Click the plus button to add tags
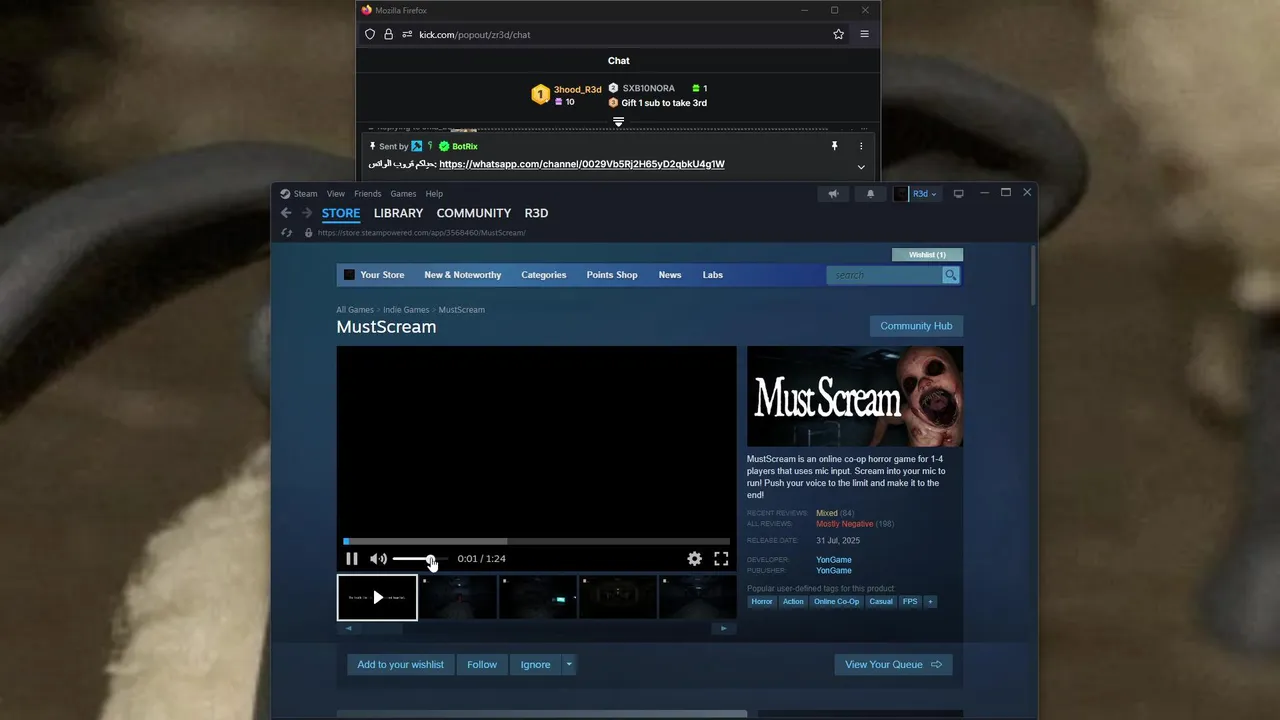Image resolution: width=1280 pixels, height=720 pixels. click(x=930, y=602)
